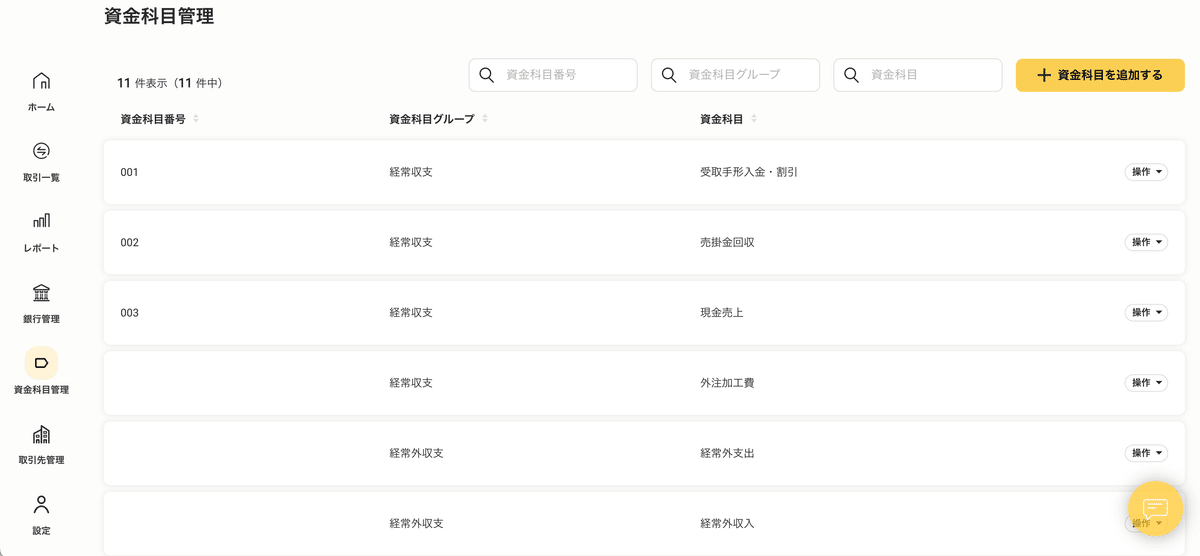Open the chat support bubble
Viewport: 1200px width, 556px height.
(1155, 508)
